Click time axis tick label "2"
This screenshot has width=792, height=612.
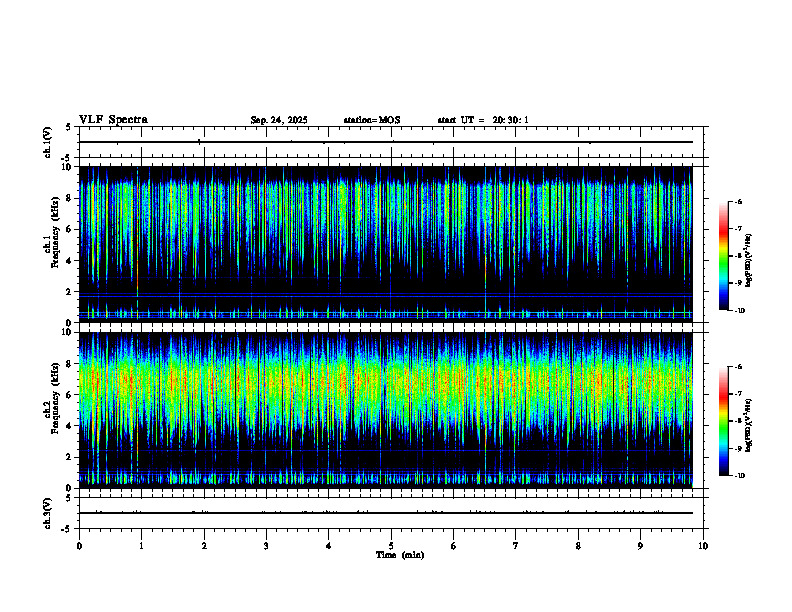click(x=204, y=546)
